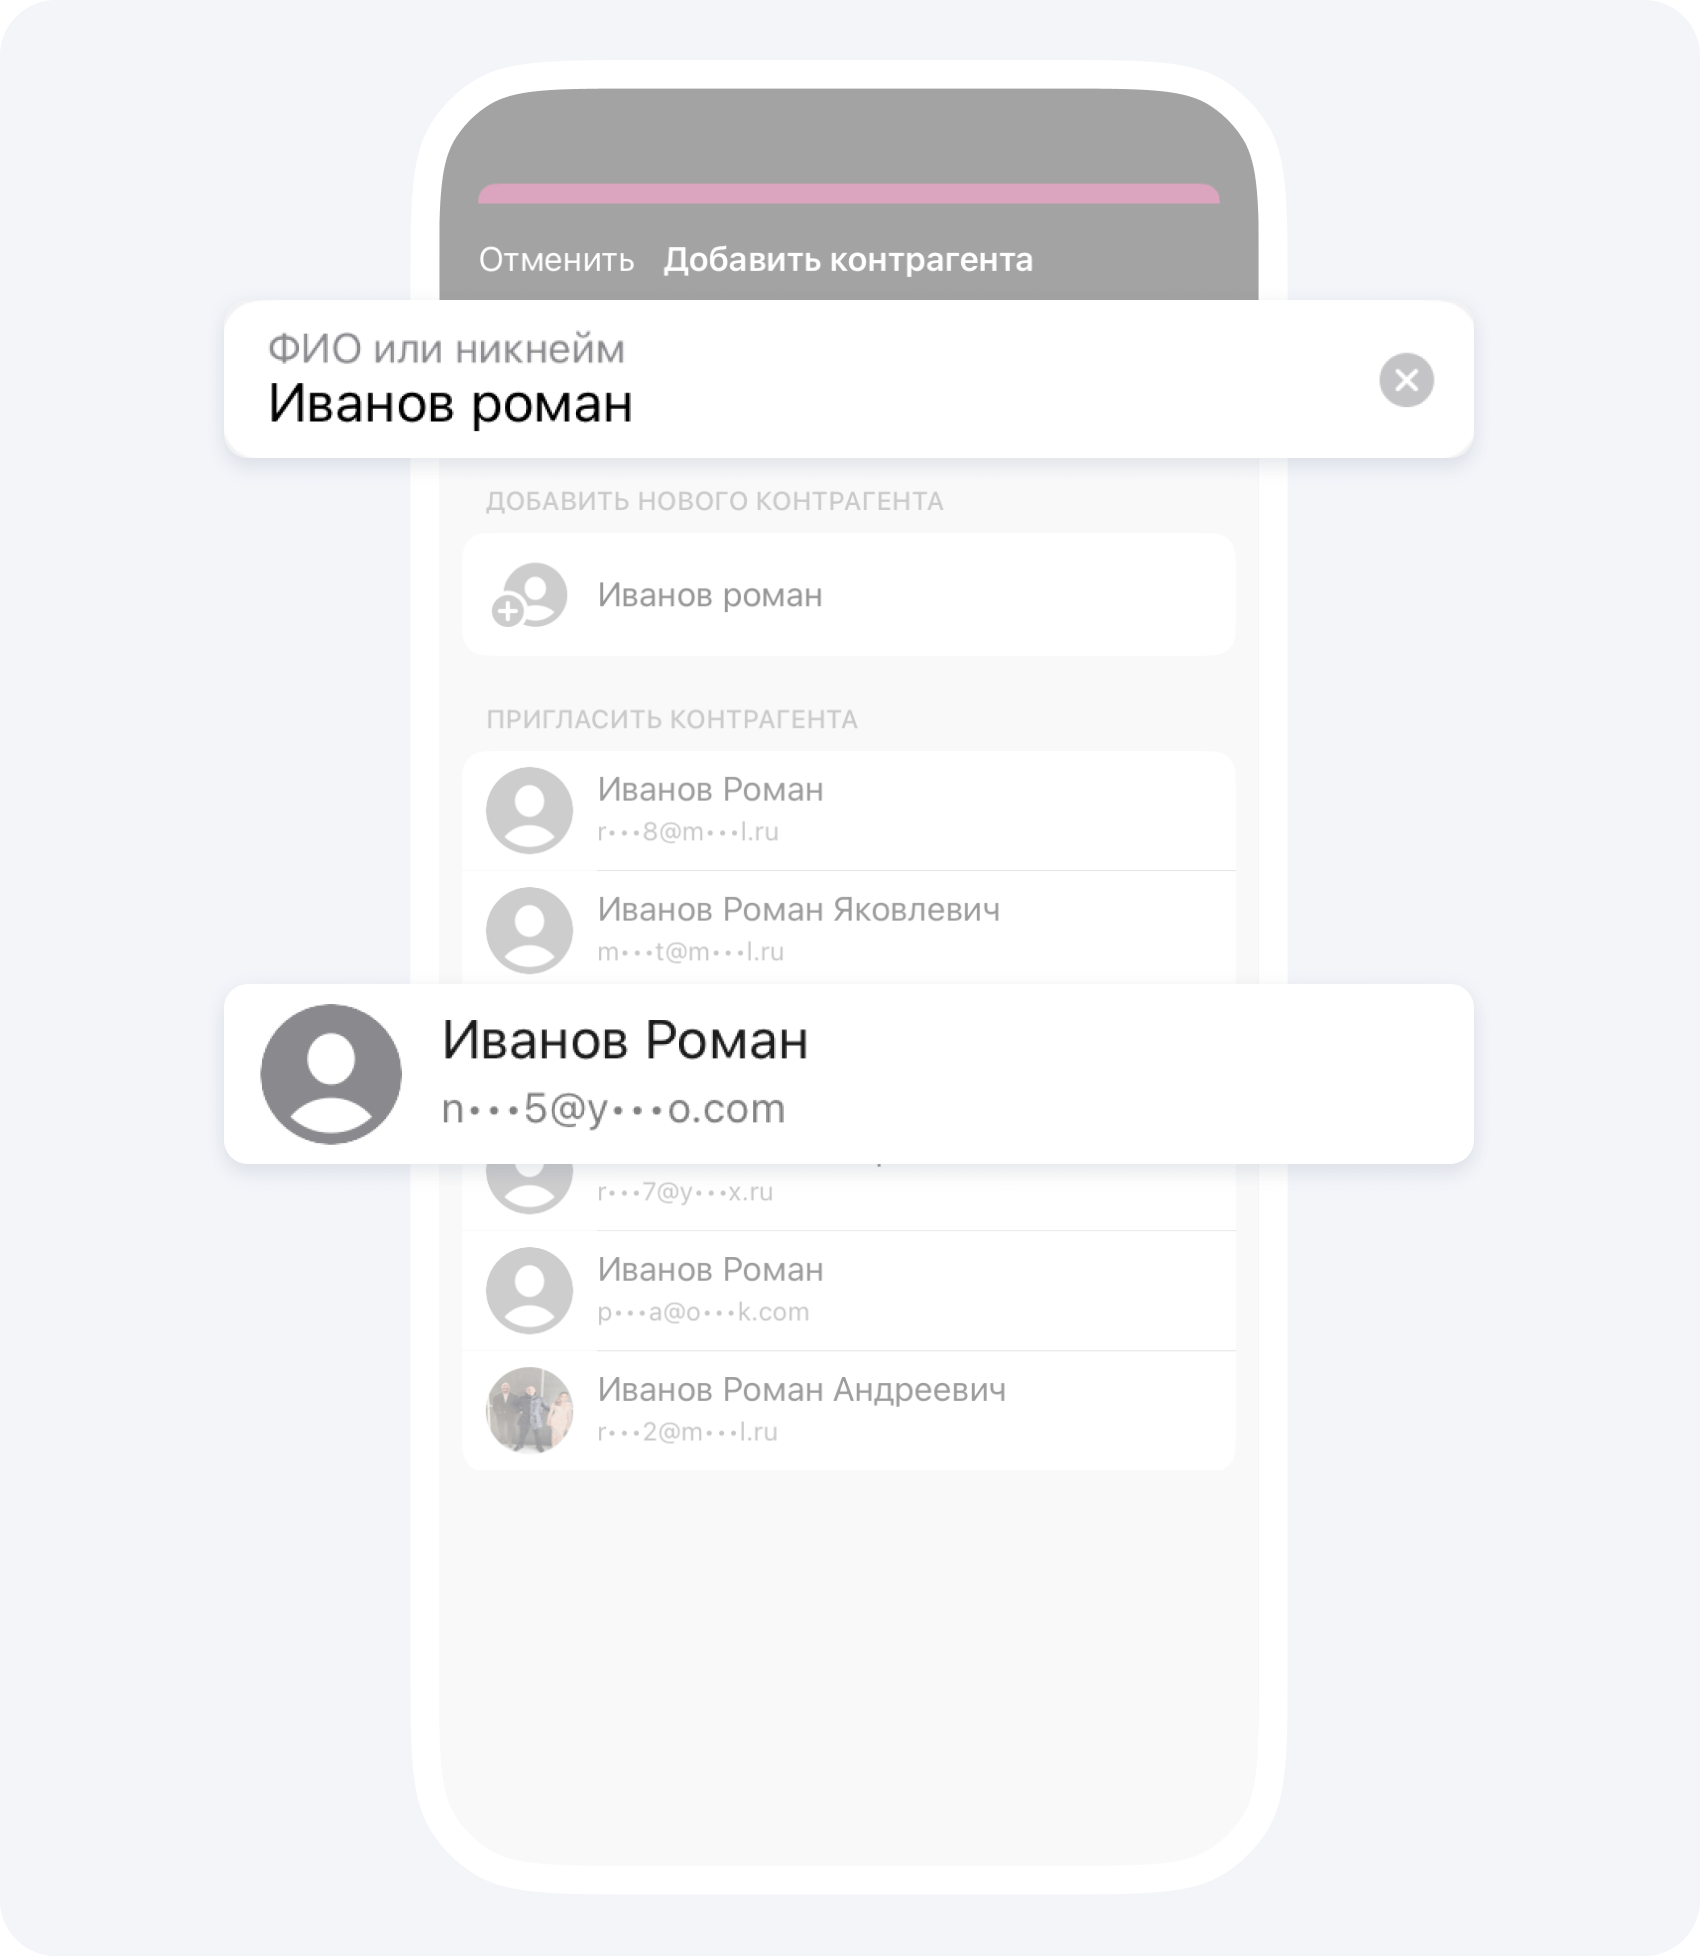Open photo avatar of Иванов Роман Андреевич
The width and height of the screenshot is (1700, 1956).
click(x=529, y=1410)
